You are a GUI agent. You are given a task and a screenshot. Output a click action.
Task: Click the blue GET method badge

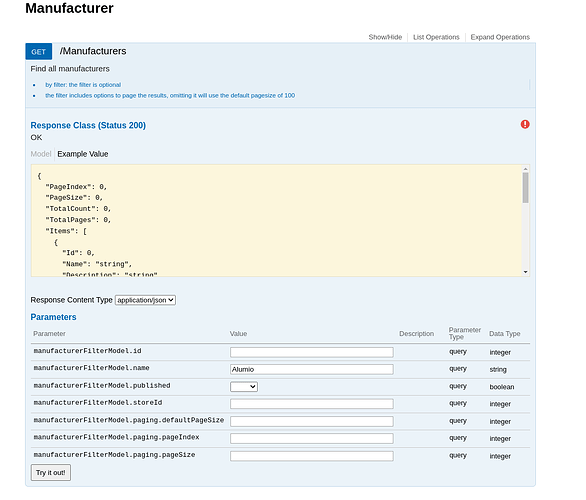pos(38,52)
